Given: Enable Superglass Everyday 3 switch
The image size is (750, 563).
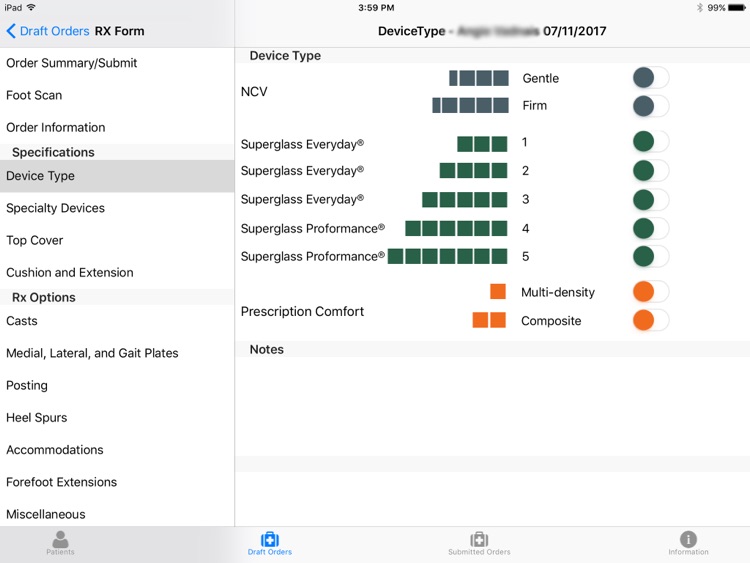Looking at the screenshot, I should [651, 200].
